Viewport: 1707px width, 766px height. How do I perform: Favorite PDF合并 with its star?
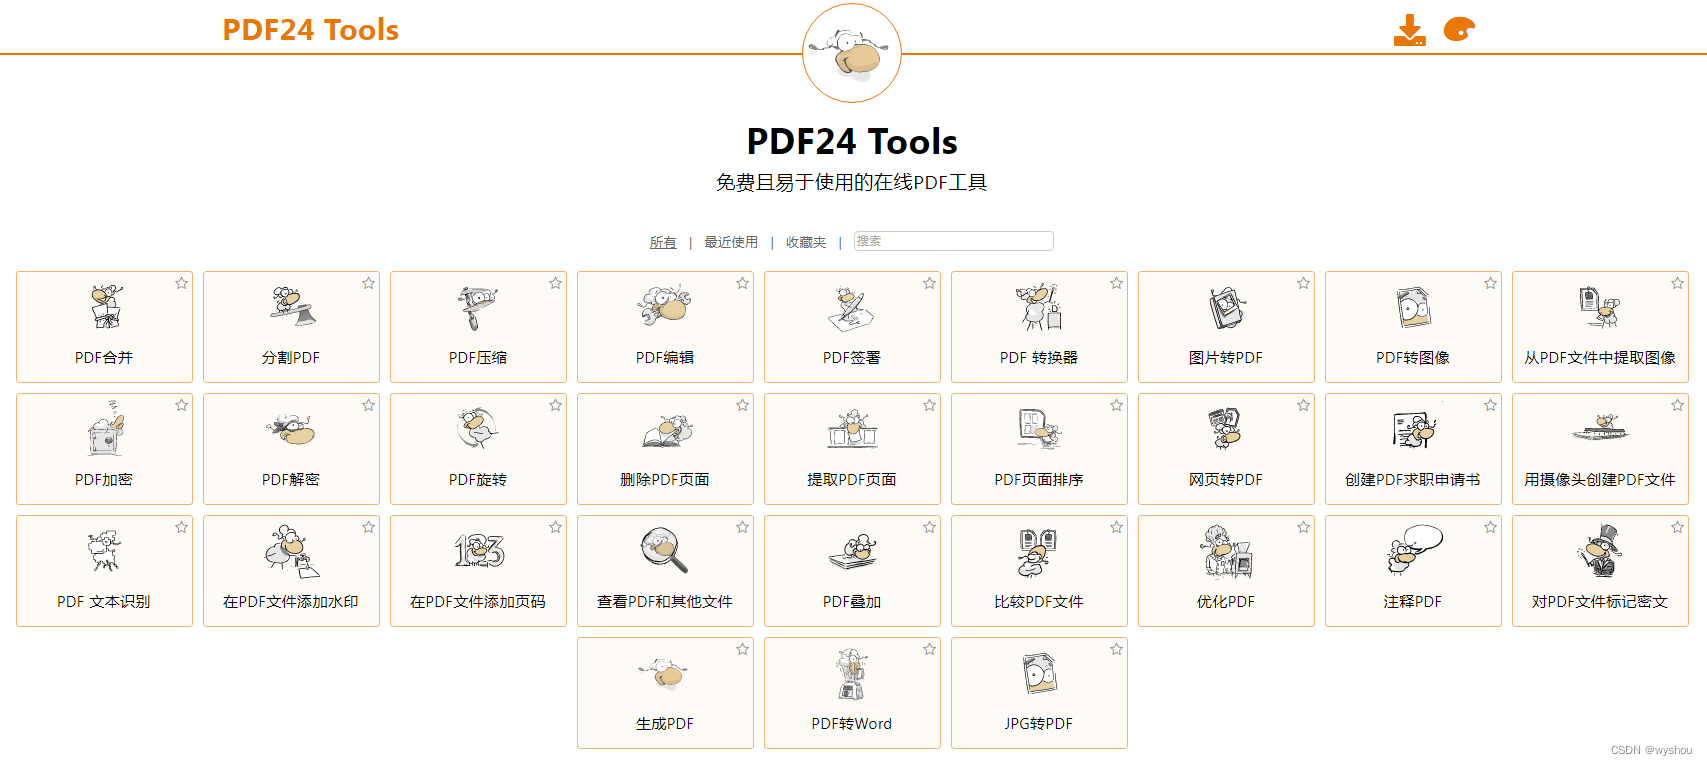[181, 283]
